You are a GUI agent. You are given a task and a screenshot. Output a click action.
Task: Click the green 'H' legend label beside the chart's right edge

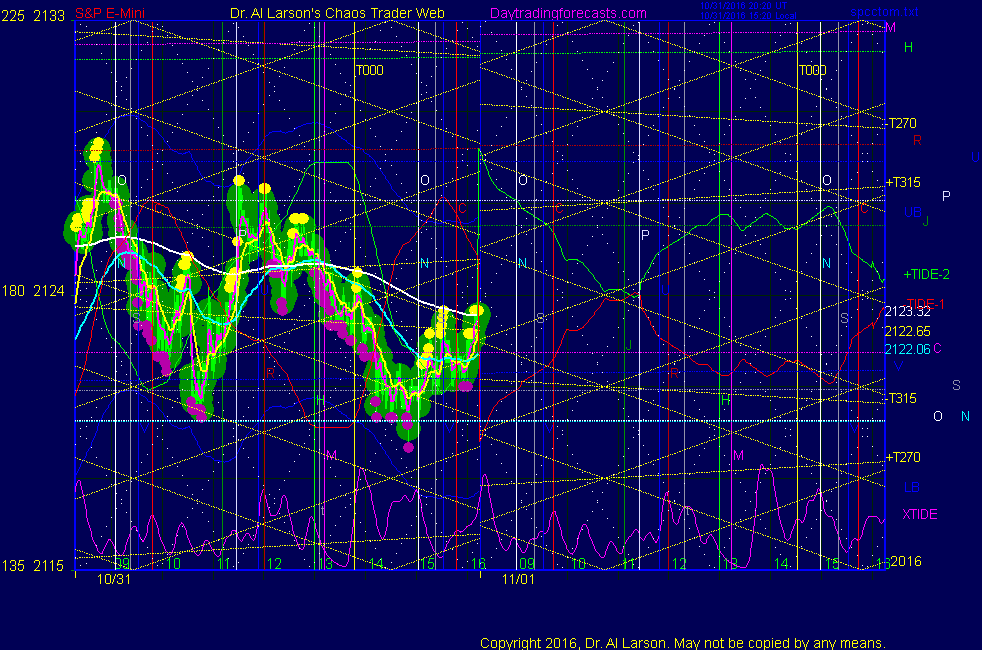(x=908, y=47)
